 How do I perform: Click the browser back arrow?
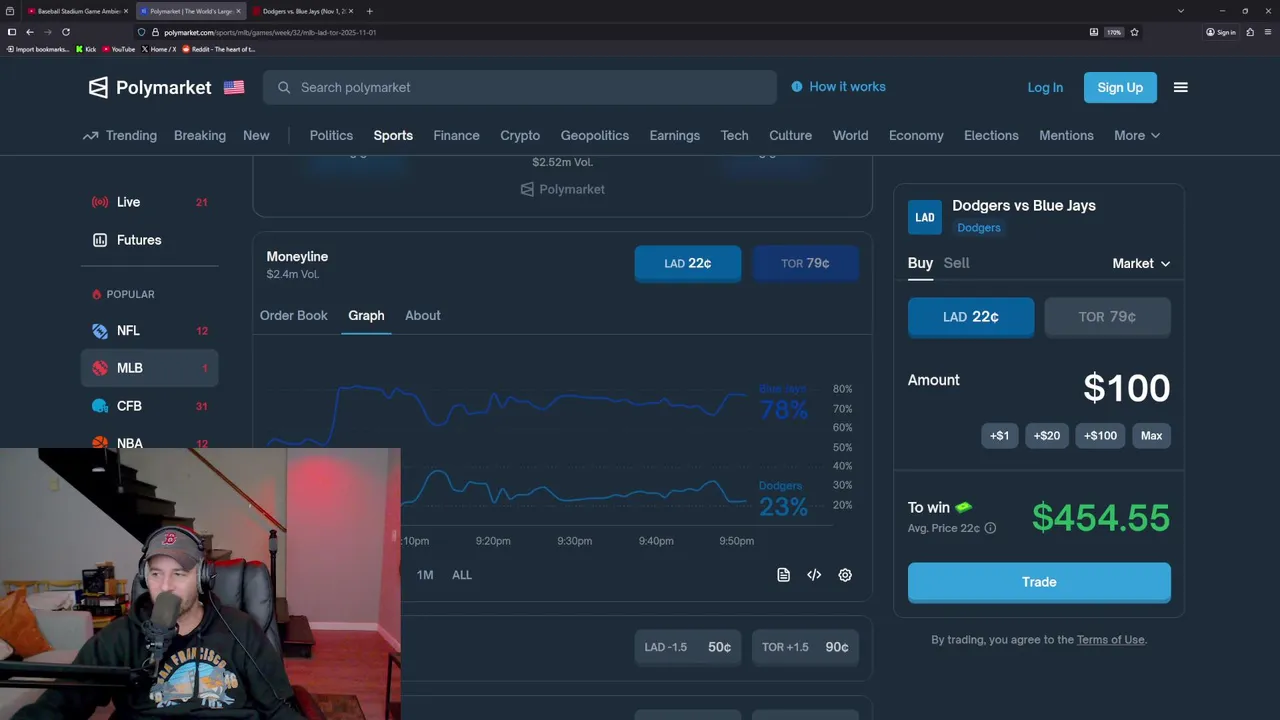(x=29, y=32)
